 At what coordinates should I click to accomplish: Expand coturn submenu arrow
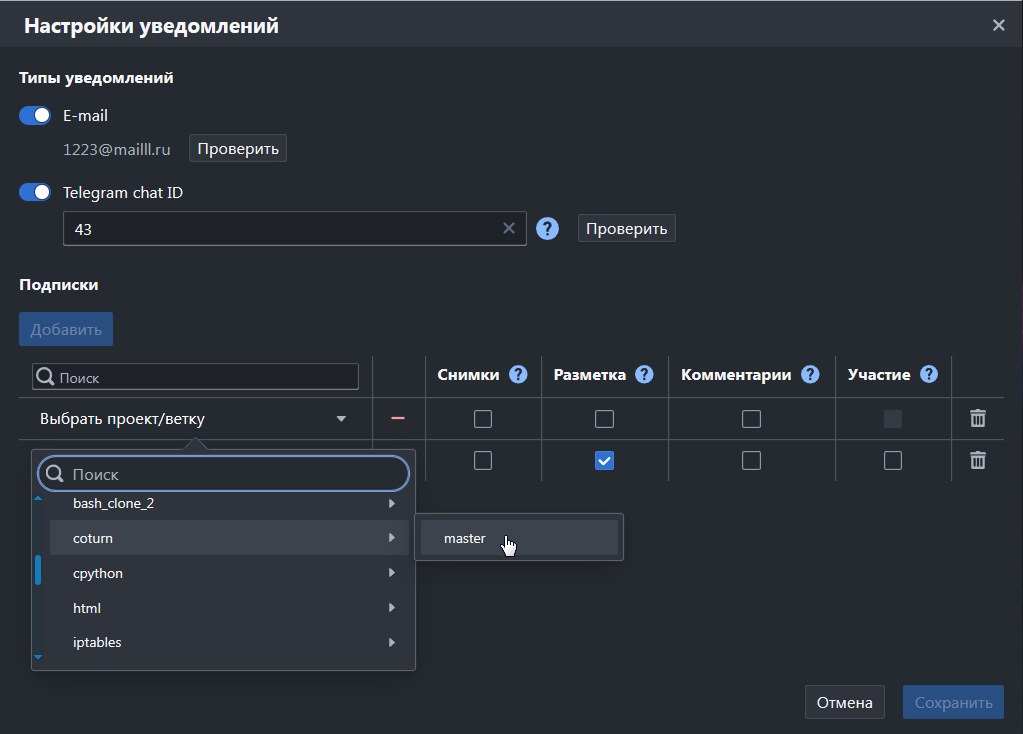[391, 538]
